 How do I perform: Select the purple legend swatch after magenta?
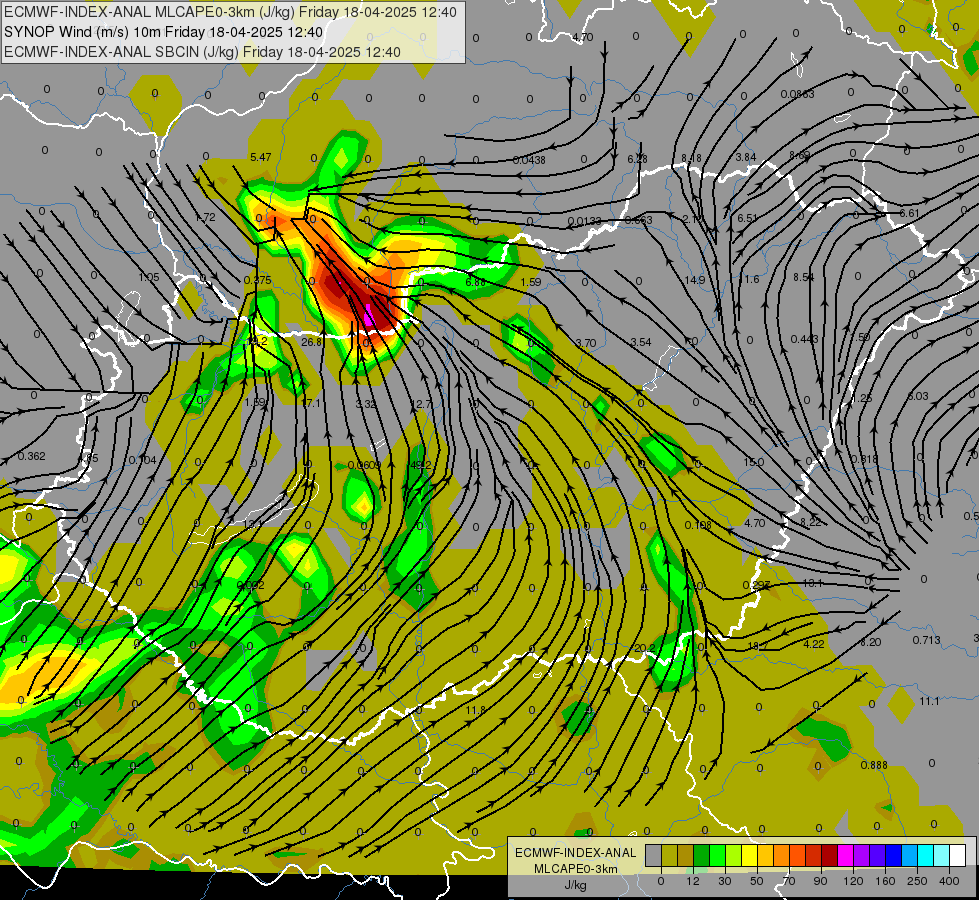tap(862, 856)
